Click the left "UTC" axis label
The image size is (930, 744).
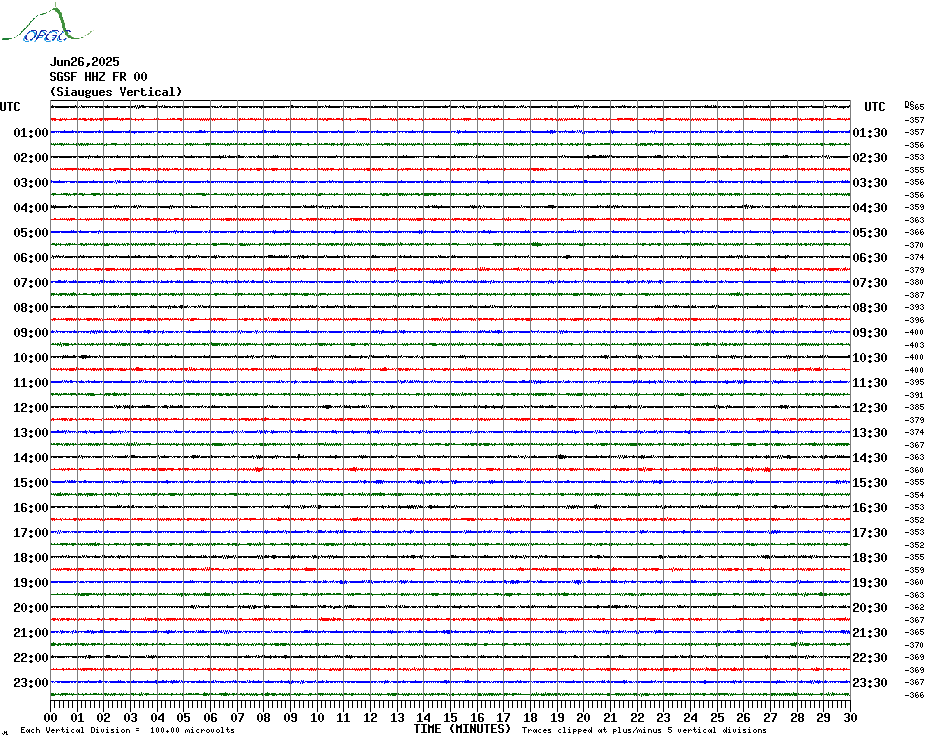click(10, 107)
